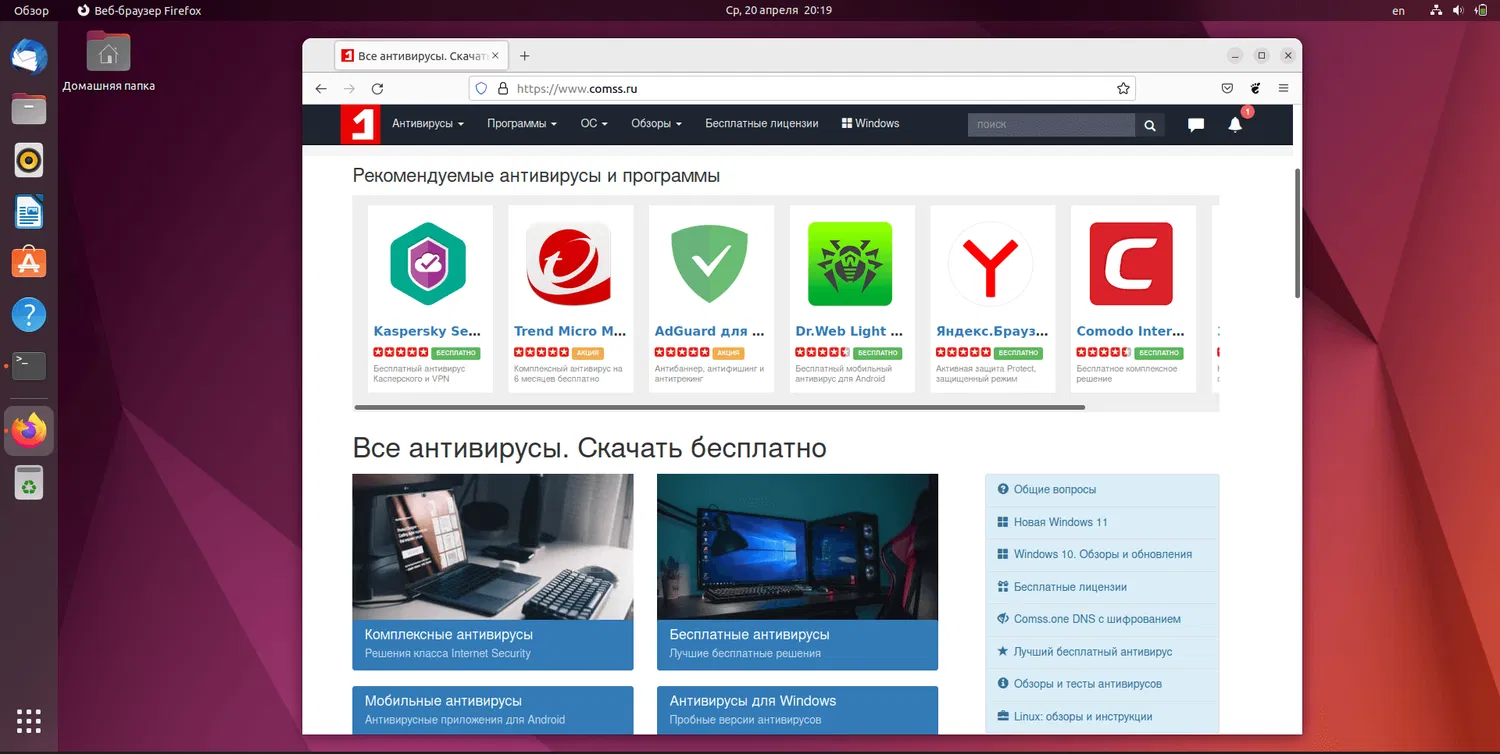Save the page to Pocket

[1227, 89]
